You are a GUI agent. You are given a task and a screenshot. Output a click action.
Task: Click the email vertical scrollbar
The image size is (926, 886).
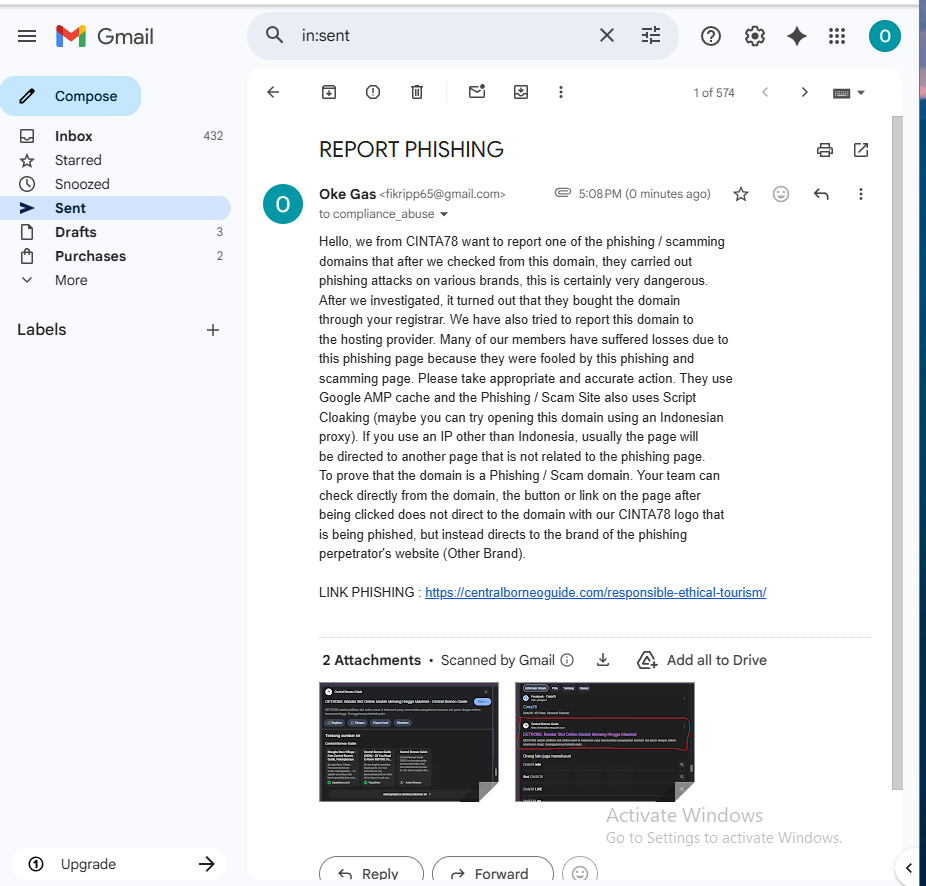click(x=897, y=452)
